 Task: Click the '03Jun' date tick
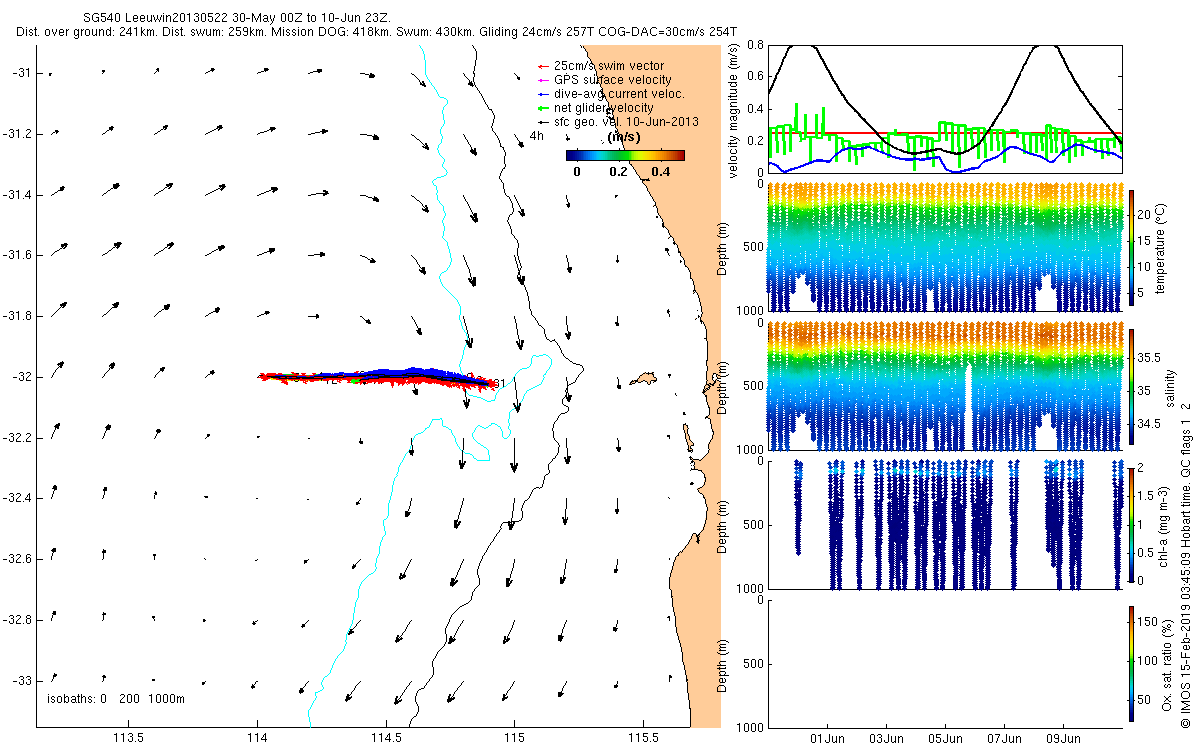click(887, 740)
